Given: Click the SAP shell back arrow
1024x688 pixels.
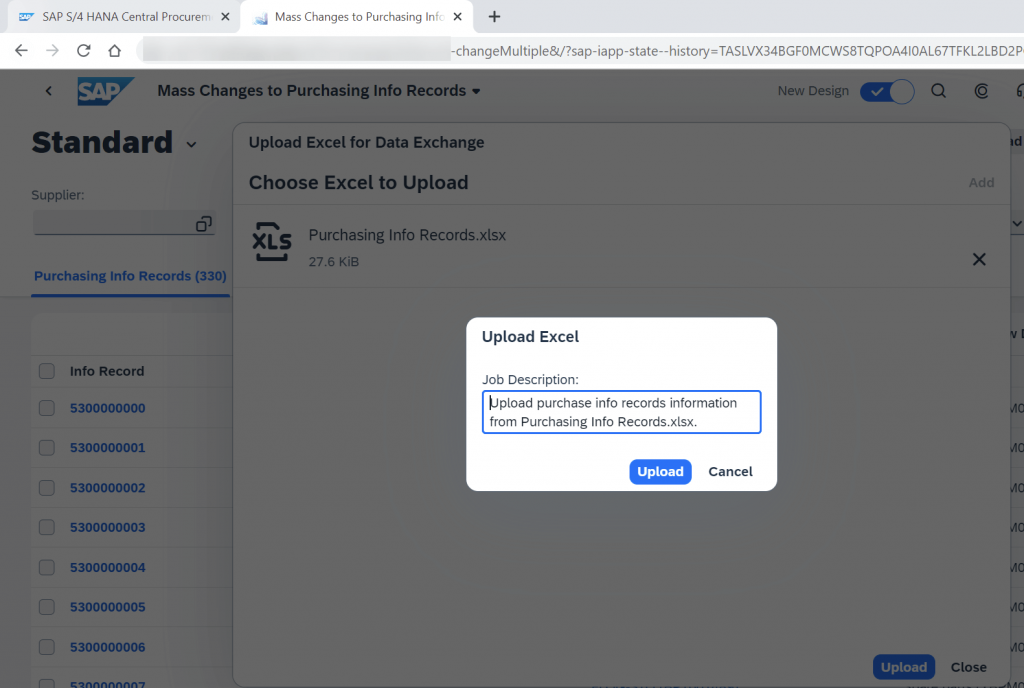Looking at the screenshot, I should coord(48,91).
